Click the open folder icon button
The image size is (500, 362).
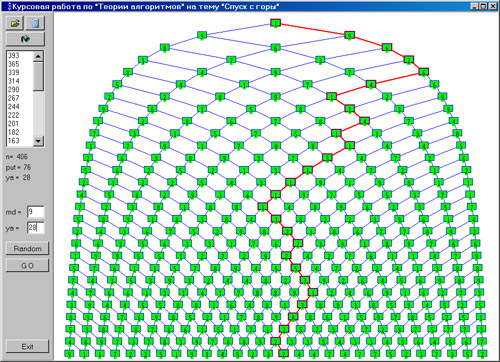15,23
